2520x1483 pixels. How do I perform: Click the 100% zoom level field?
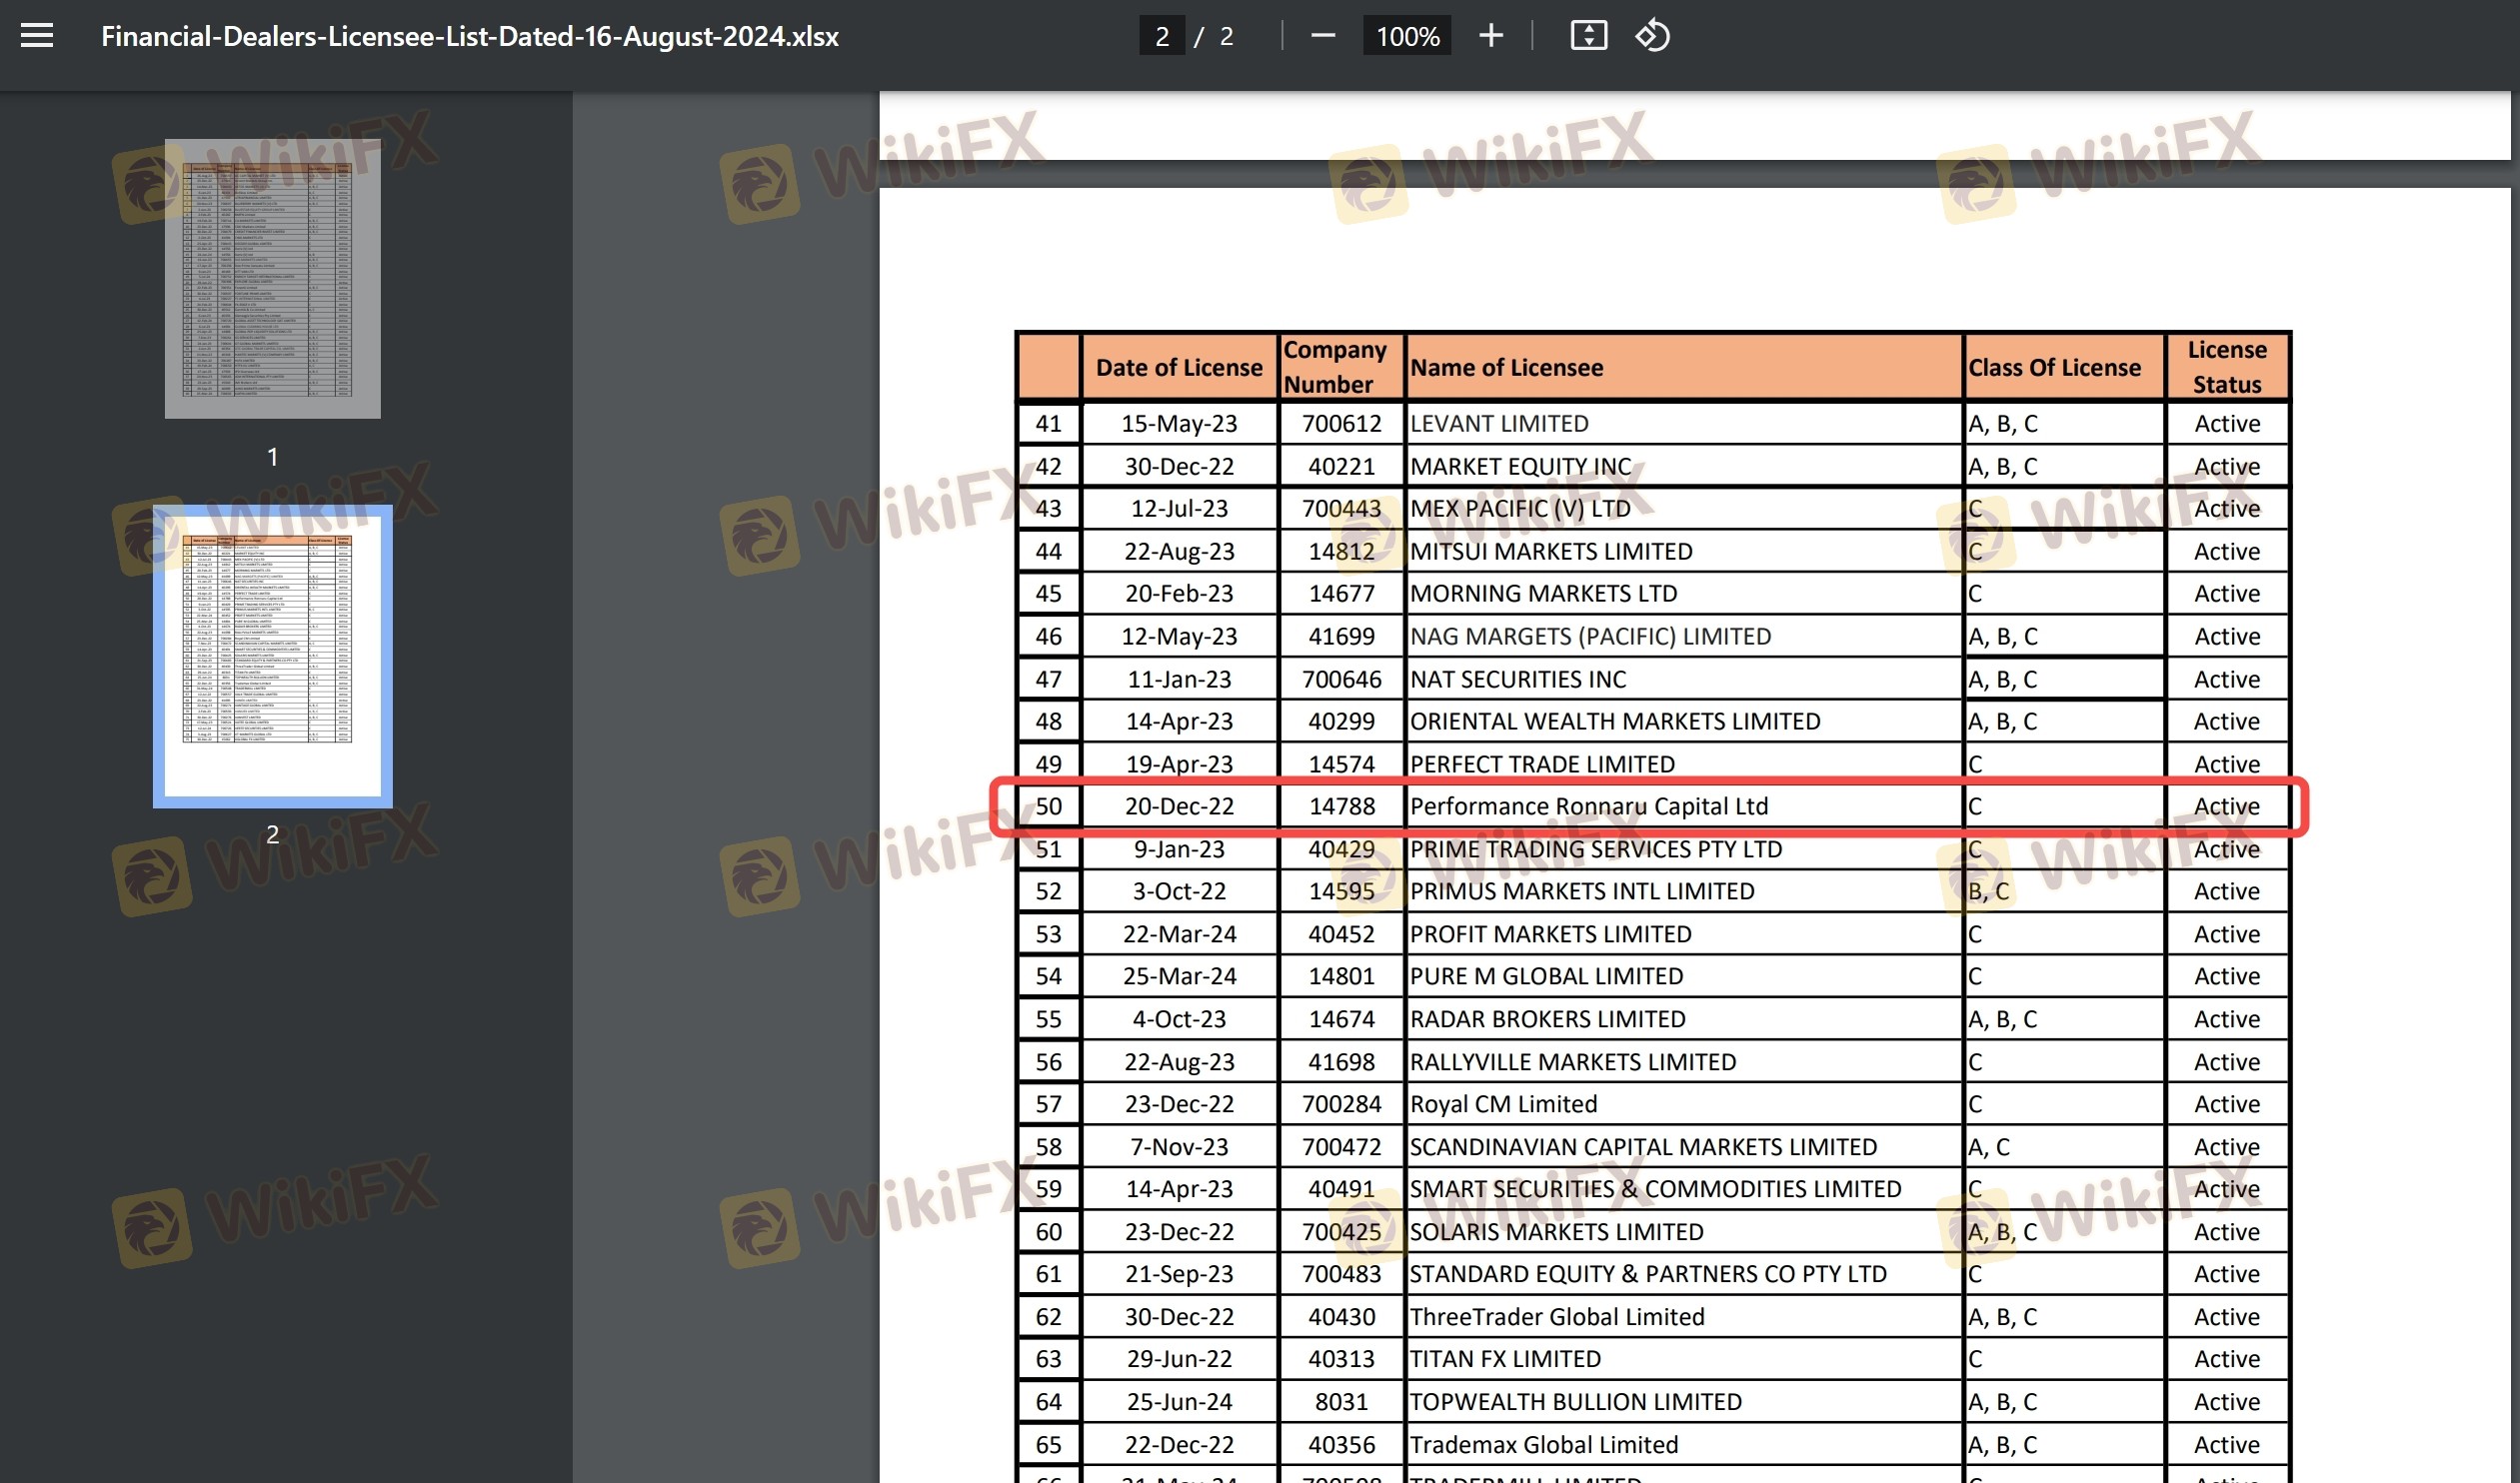1407,37
